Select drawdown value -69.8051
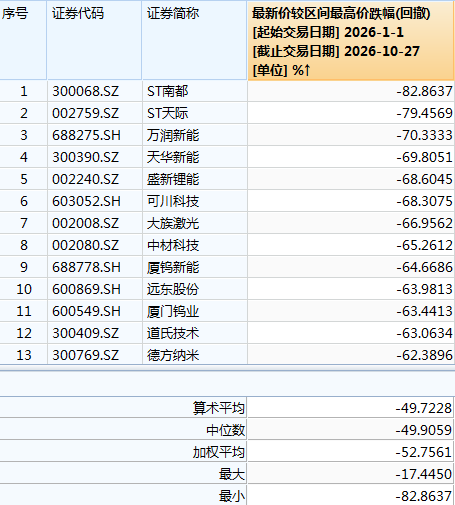This screenshot has height=505, width=455. (424, 157)
